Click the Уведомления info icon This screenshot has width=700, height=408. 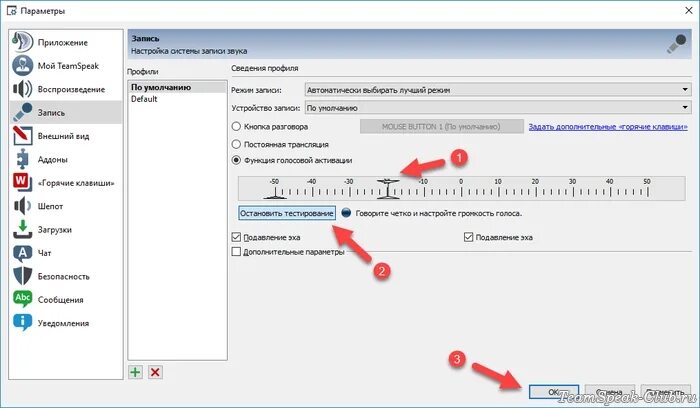coord(22,322)
